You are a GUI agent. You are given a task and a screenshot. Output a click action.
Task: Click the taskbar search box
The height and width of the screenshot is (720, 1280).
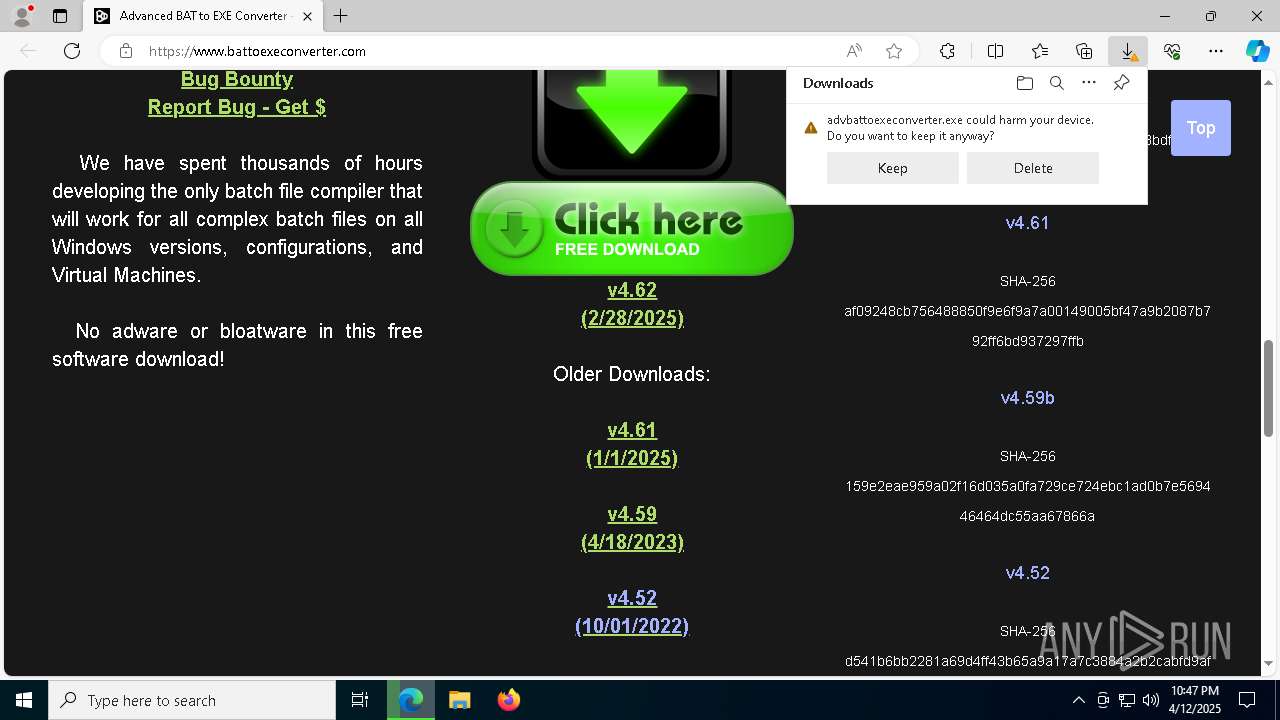click(x=192, y=700)
